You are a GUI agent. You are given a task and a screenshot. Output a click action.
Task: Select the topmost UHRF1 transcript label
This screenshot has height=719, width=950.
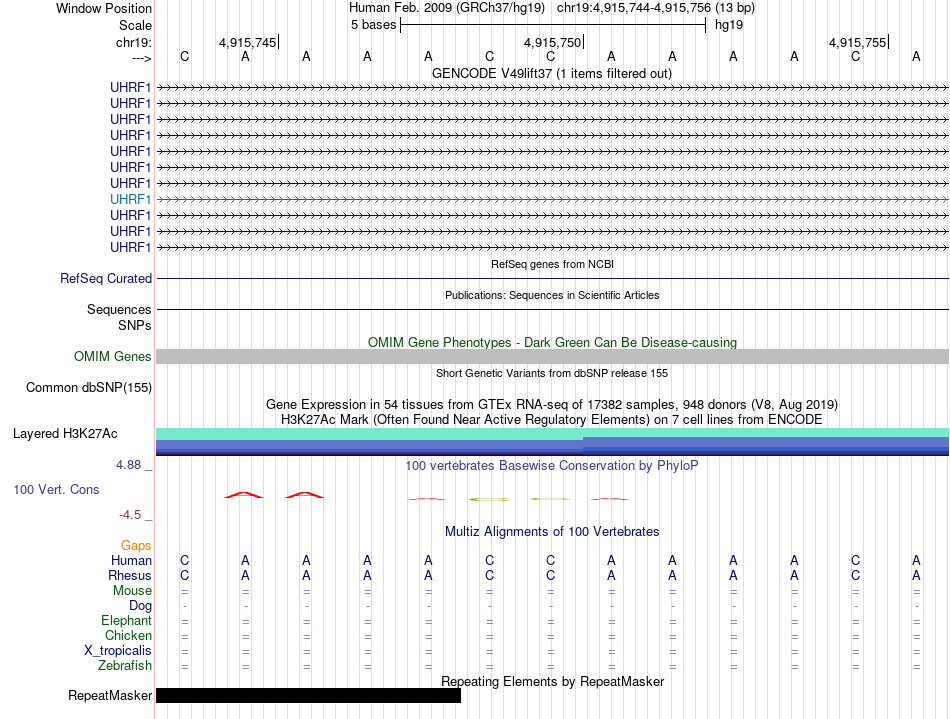coord(130,87)
